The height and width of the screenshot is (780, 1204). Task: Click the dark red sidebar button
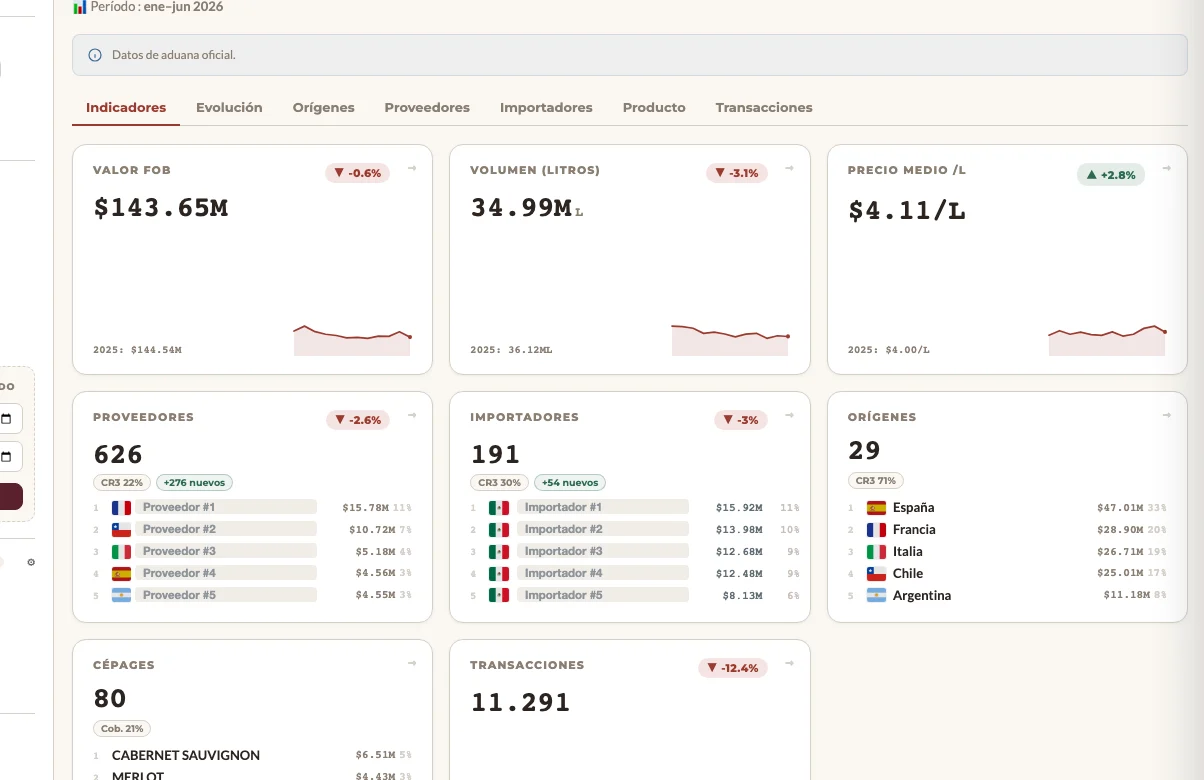pyautogui.click(x=10, y=497)
